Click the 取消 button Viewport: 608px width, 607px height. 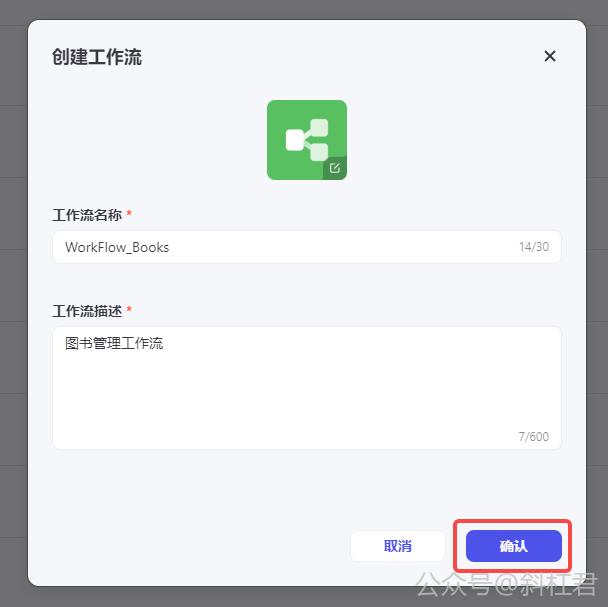coord(397,546)
